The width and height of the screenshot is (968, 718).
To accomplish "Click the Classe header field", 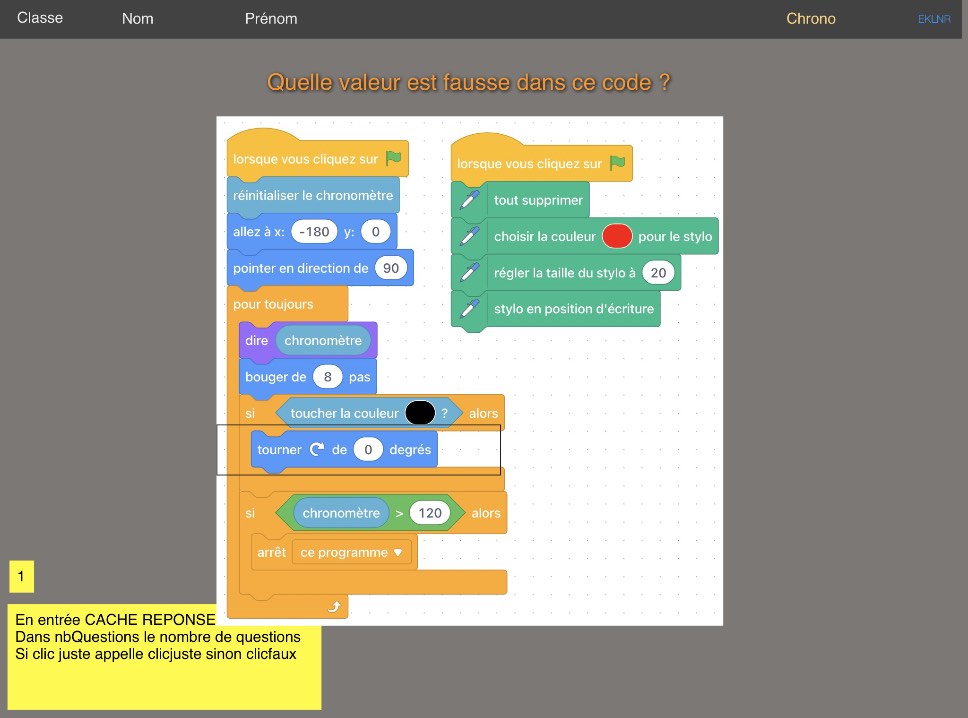I will [x=40, y=18].
